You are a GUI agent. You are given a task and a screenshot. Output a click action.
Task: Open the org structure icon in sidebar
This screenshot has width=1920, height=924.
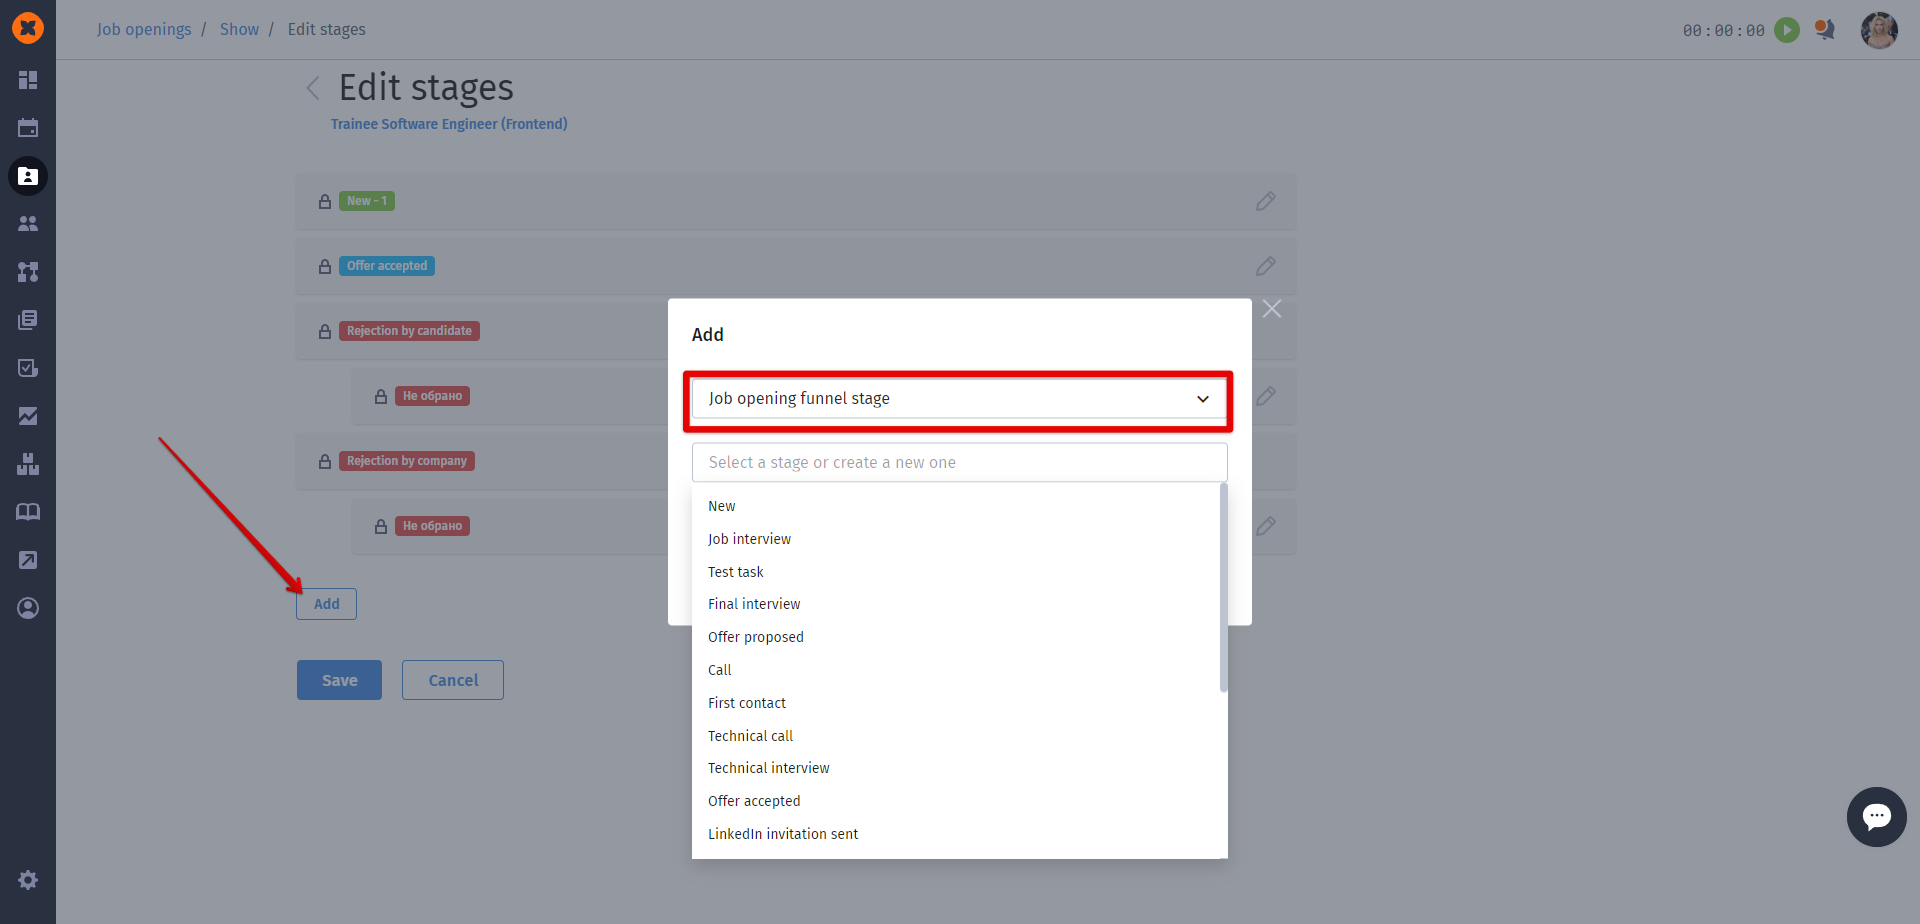coord(28,272)
